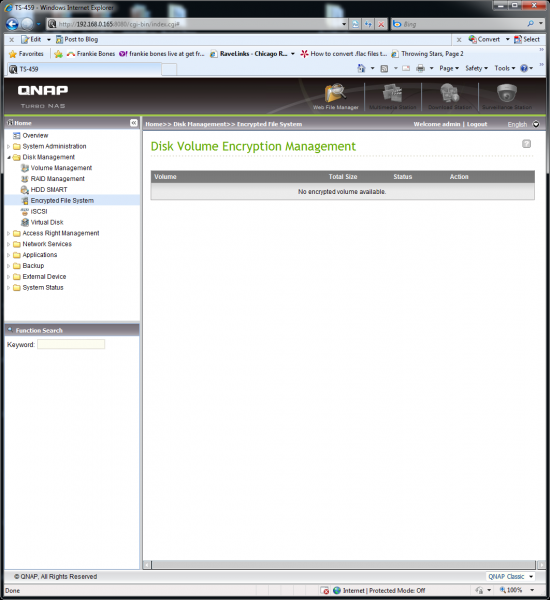Image resolution: width=550 pixels, height=600 pixels.
Task: Expand the External Device folder
Action: click(x=8, y=277)
